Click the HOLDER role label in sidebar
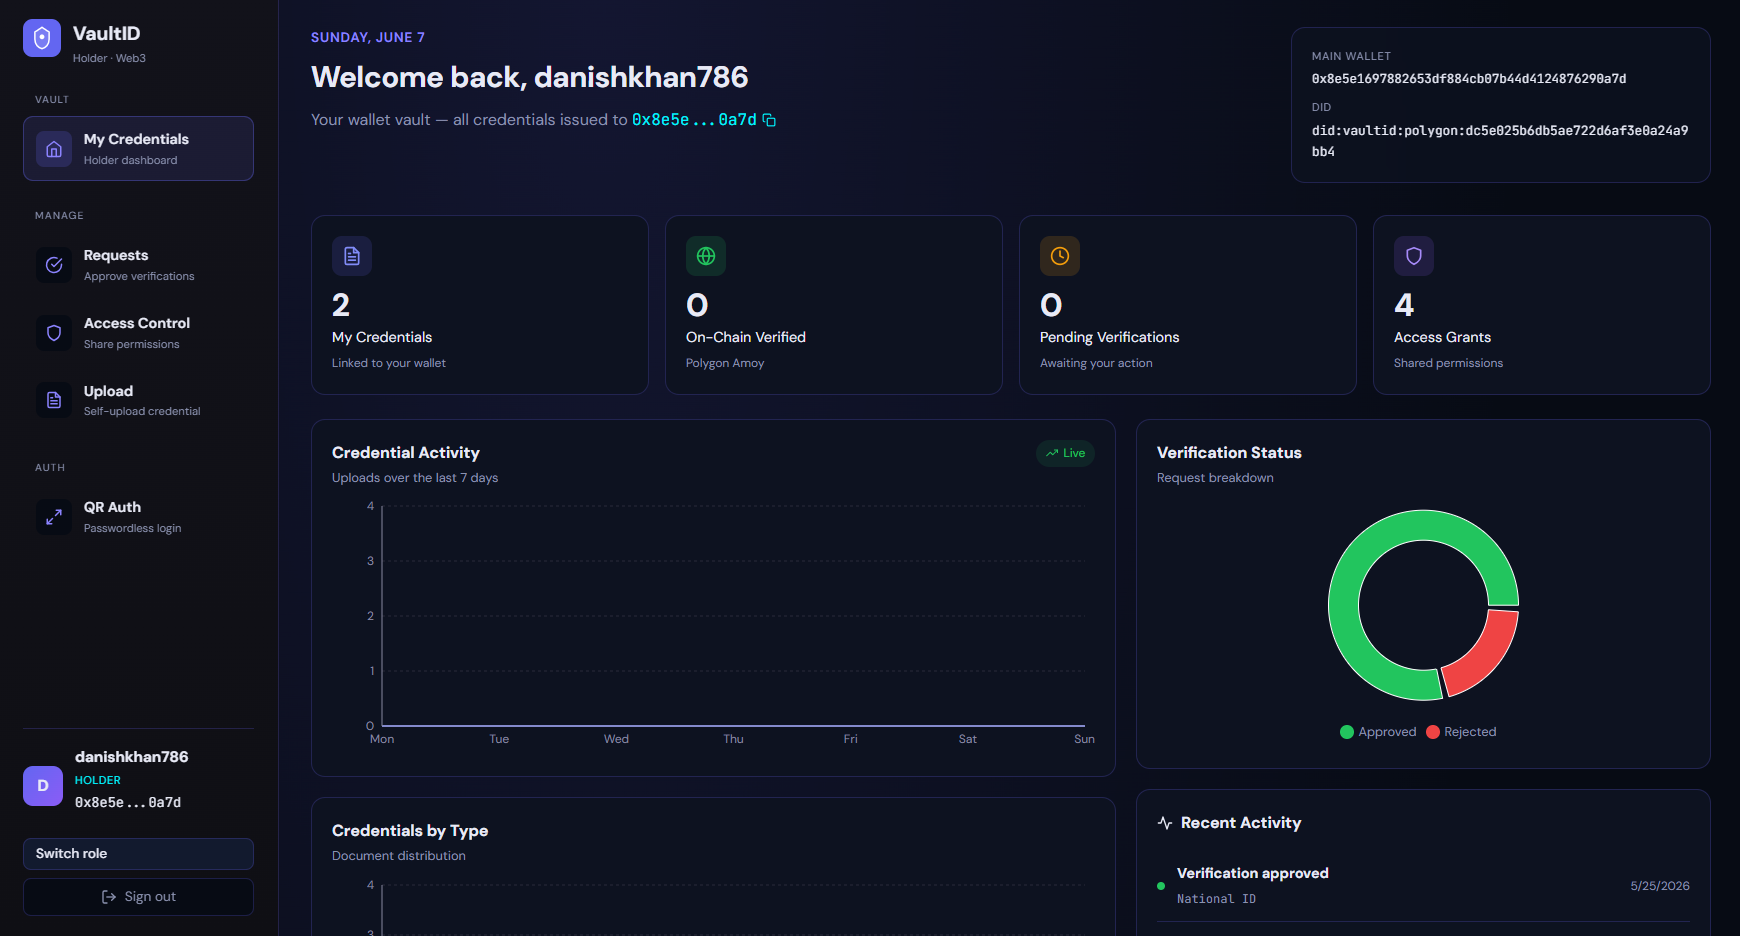This screenshot has width=1740, height=936. (98, 780)
